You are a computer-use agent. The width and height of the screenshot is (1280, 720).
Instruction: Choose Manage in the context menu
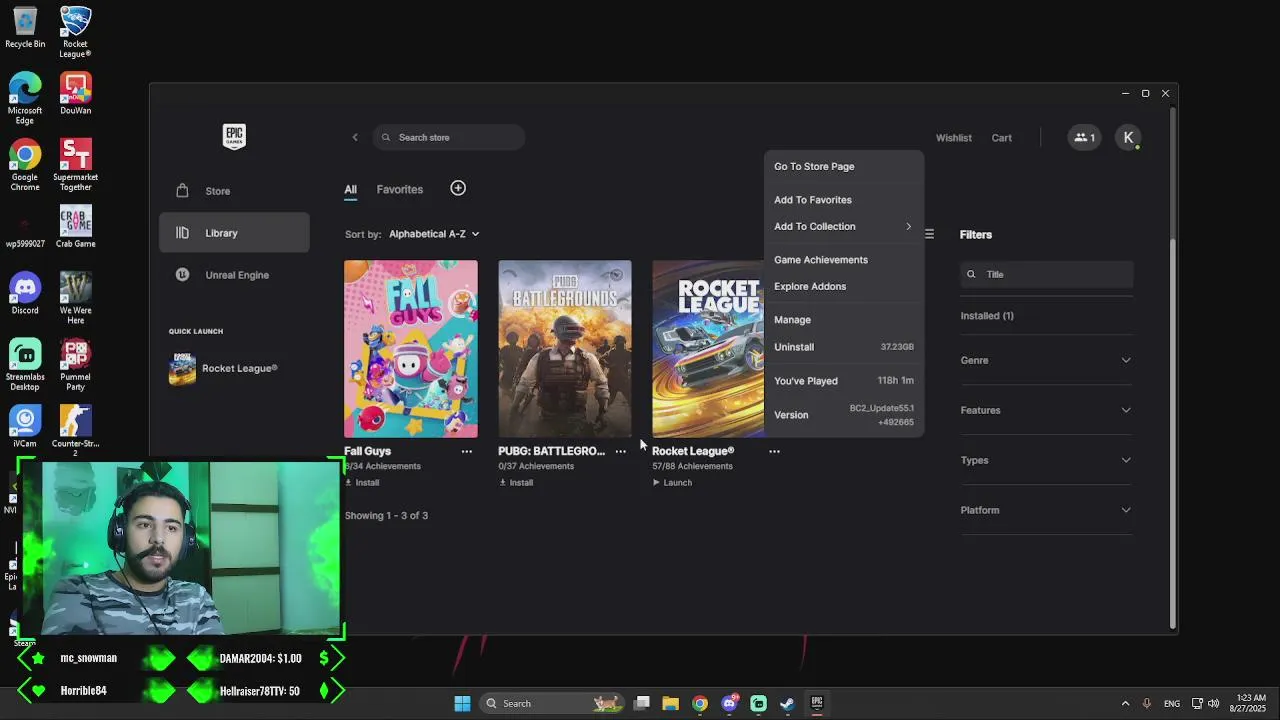coord(843,320)
